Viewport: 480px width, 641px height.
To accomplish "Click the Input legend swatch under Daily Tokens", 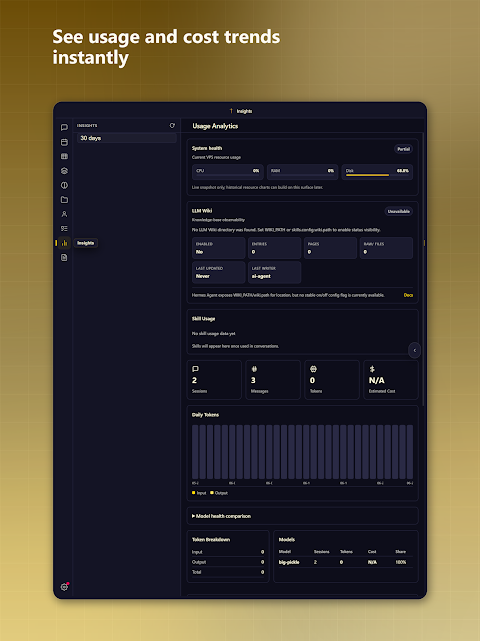I will pos(193,493).
